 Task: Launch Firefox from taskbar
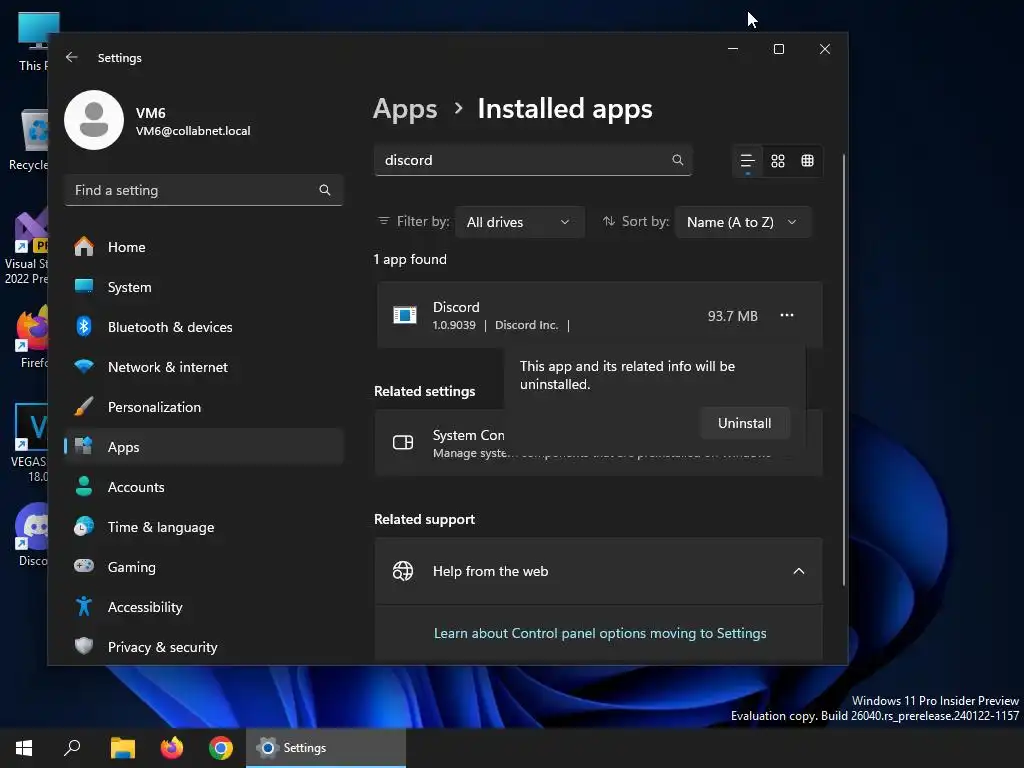(172, 748)
